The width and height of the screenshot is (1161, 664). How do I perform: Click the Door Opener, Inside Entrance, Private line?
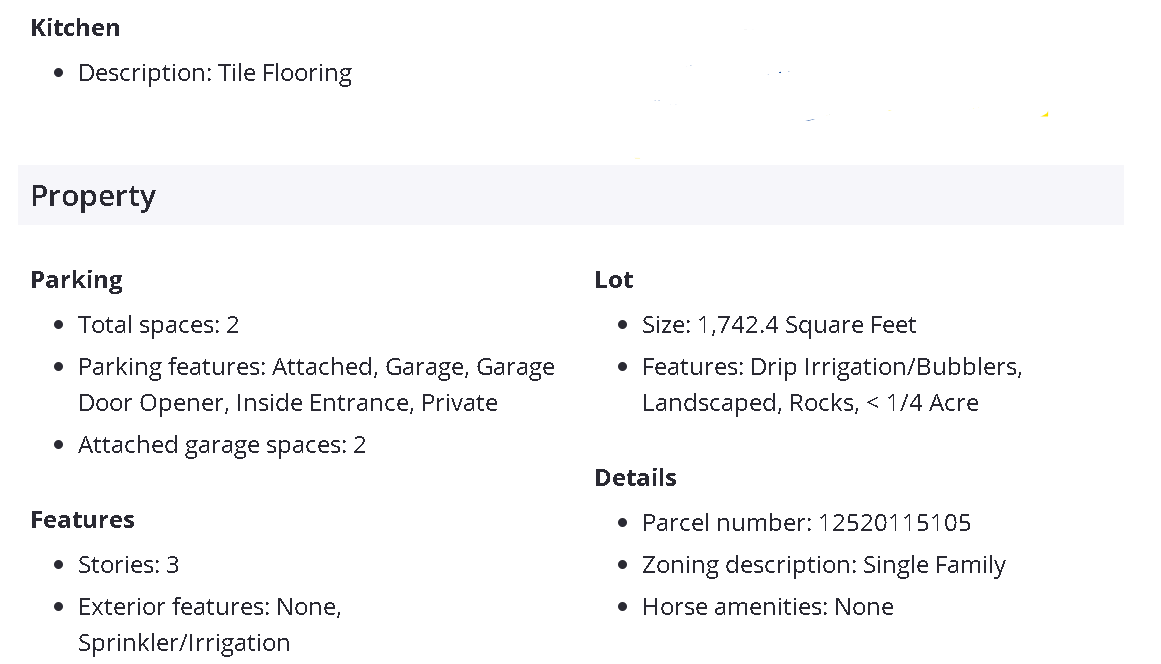coord(288,403)
